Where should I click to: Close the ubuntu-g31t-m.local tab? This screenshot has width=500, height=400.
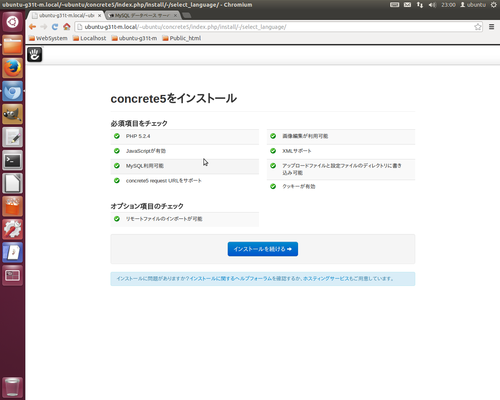[x=99, y=15]
